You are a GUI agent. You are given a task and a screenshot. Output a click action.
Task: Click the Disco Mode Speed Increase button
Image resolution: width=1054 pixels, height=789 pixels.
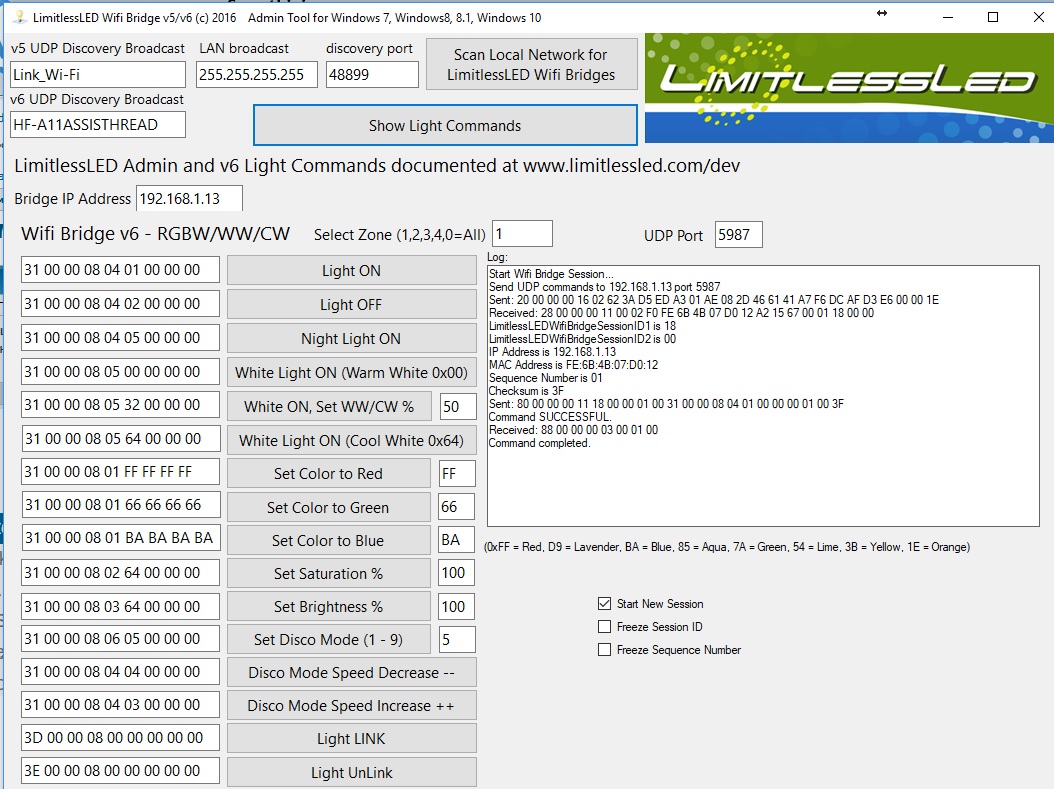coord(351,706)
